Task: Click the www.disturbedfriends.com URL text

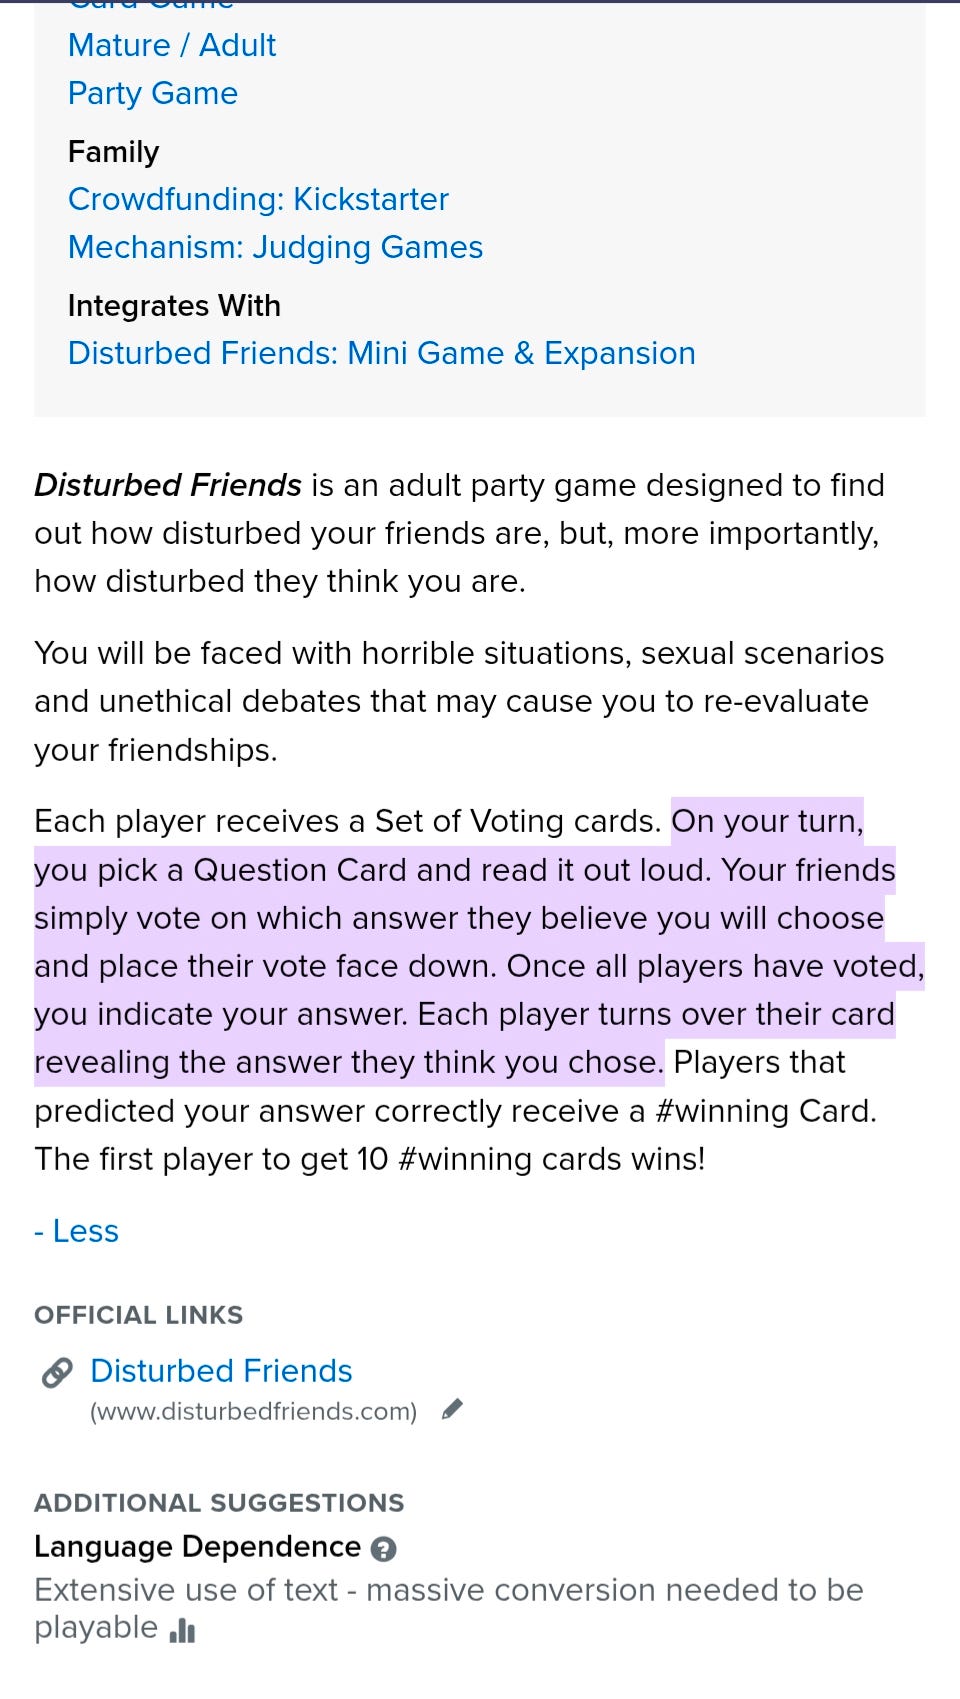Action: (253, 1412)
